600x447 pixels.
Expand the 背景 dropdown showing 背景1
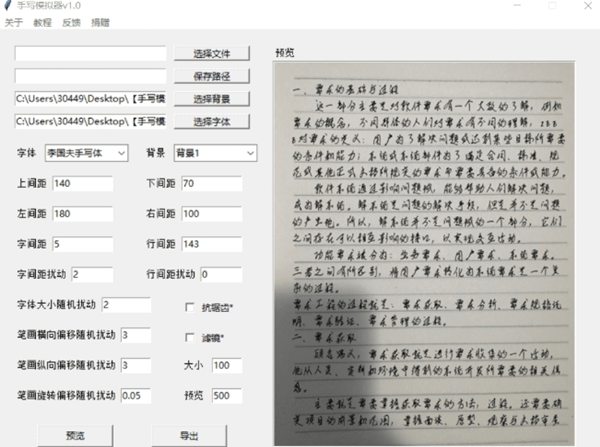(215, 153)
